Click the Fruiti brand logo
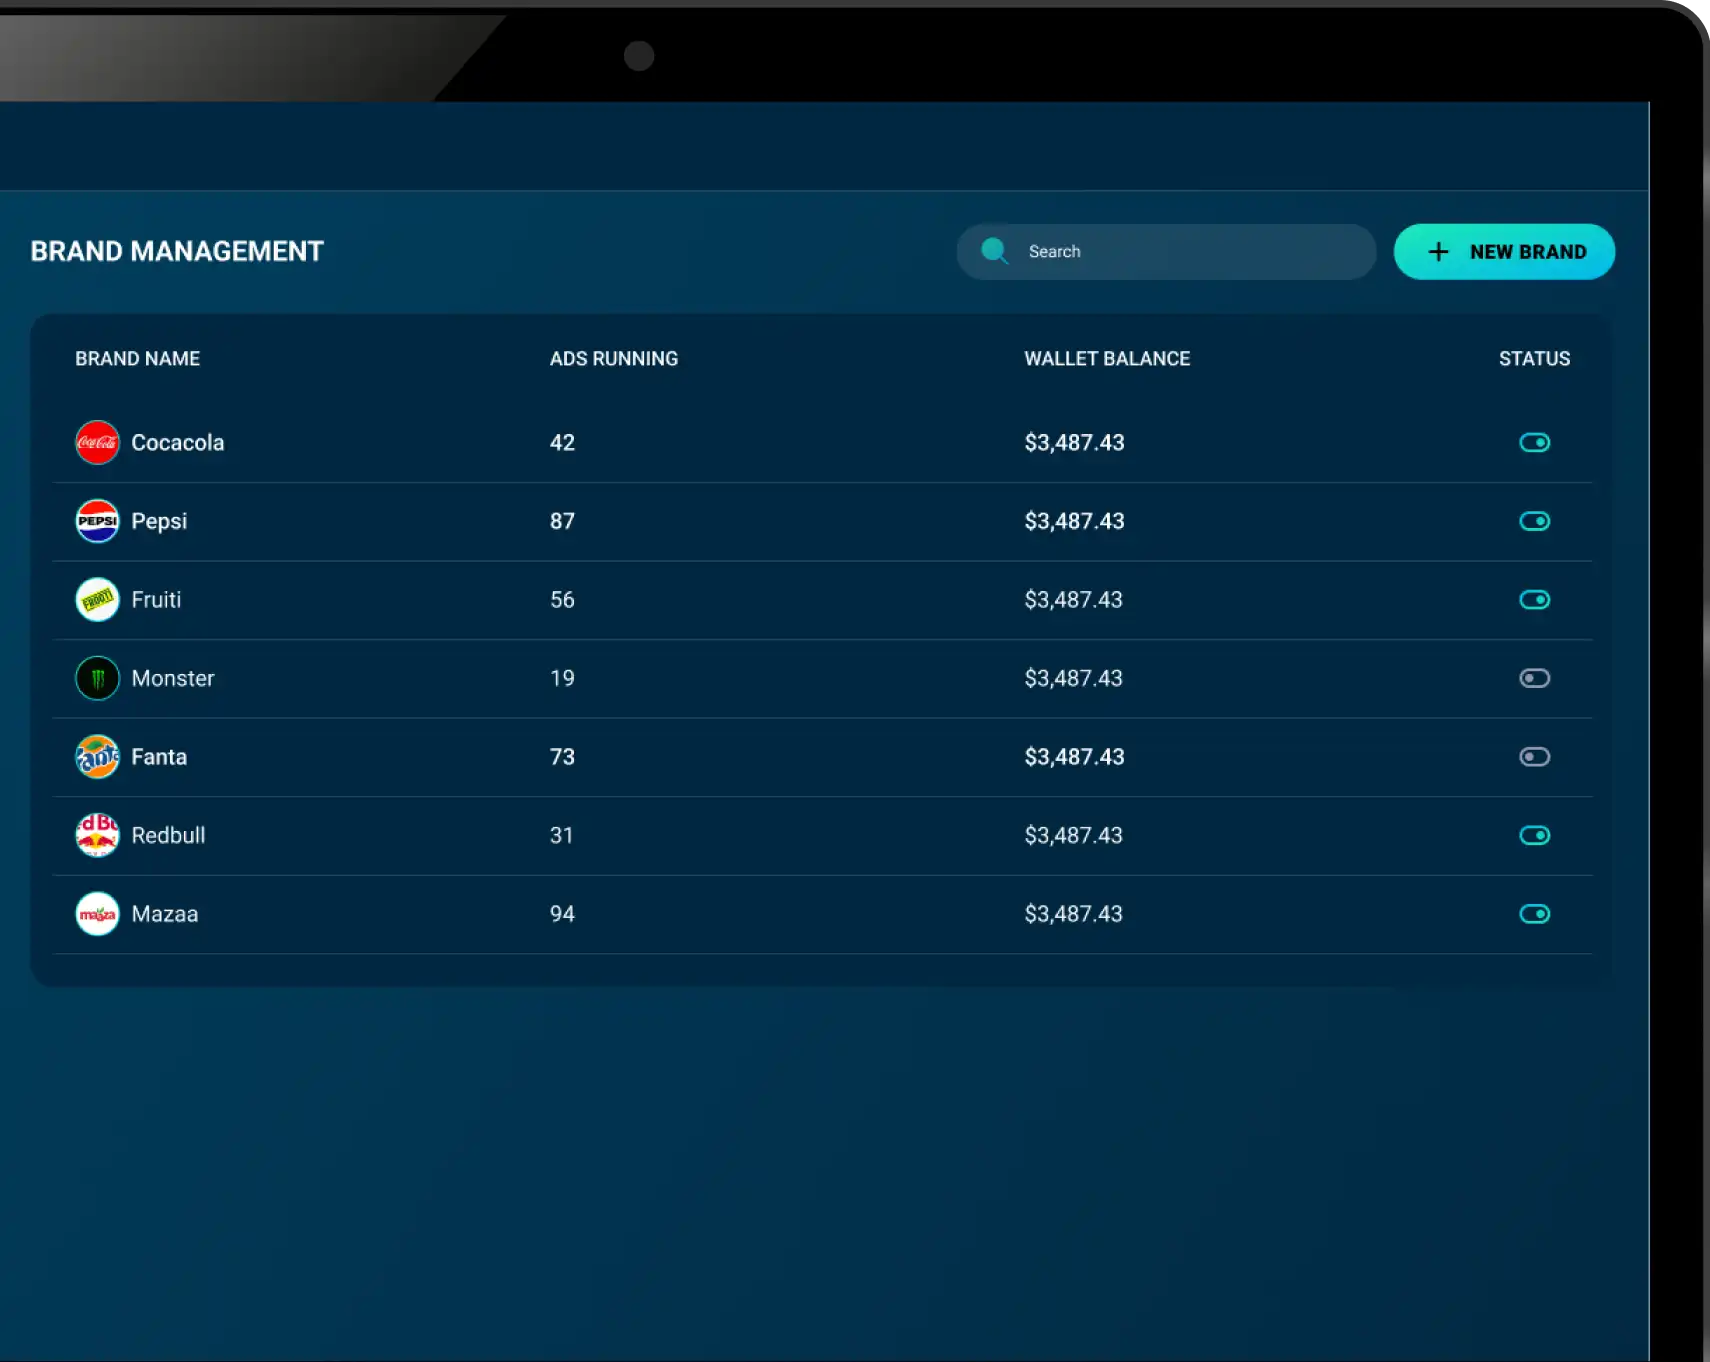1710x1362 pixels. tap(97, 600)
